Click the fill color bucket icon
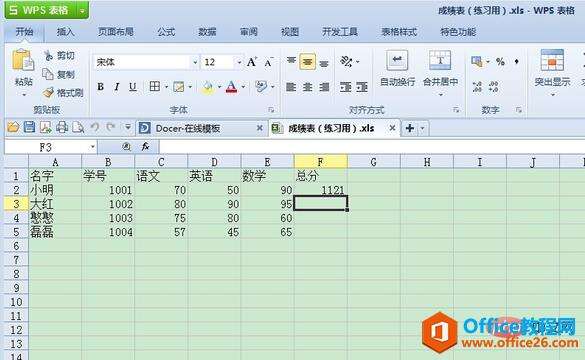585x360 pixels. click(x=207, y=87)
